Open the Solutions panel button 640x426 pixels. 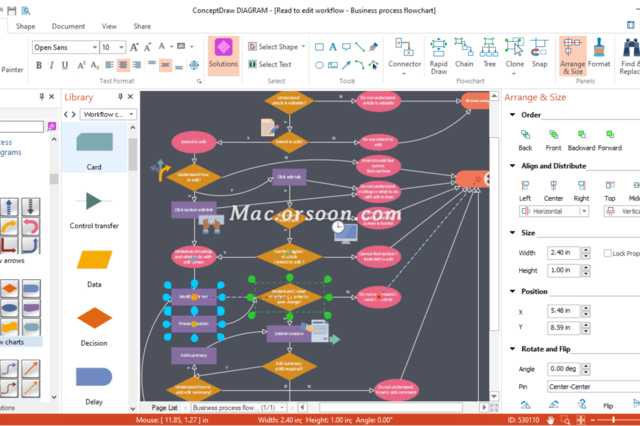coord(223,55)
